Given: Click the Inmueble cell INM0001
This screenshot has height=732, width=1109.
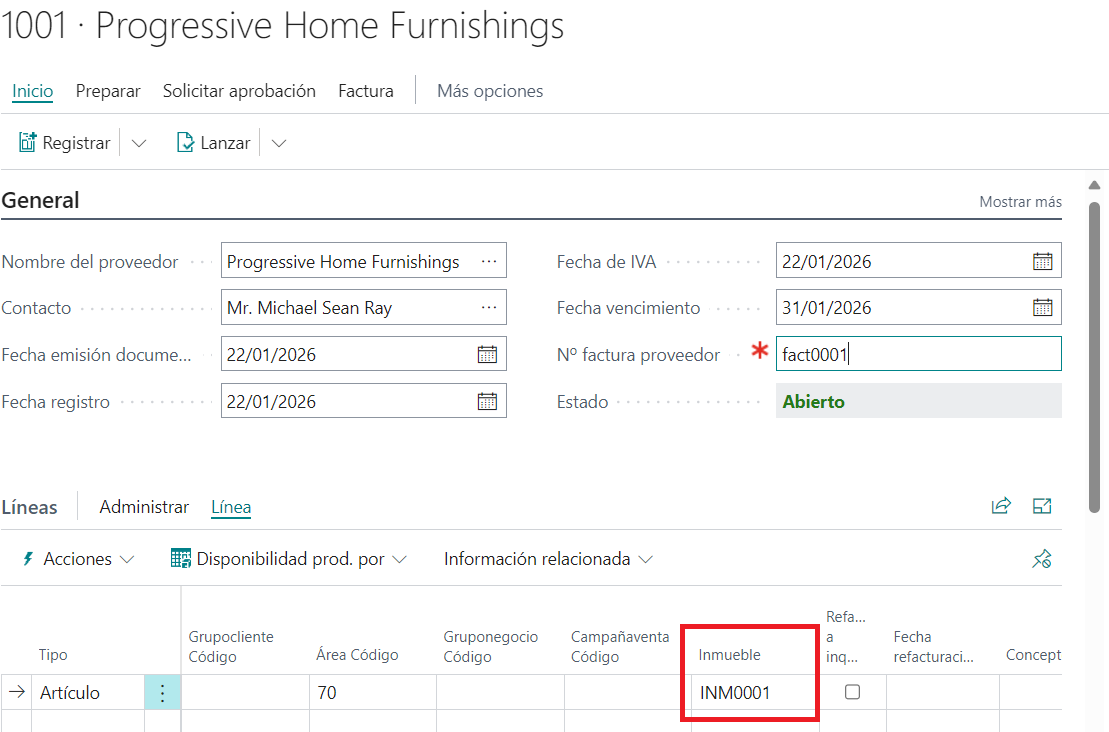Looking at the screenshot, I should [x=755, y=692].
